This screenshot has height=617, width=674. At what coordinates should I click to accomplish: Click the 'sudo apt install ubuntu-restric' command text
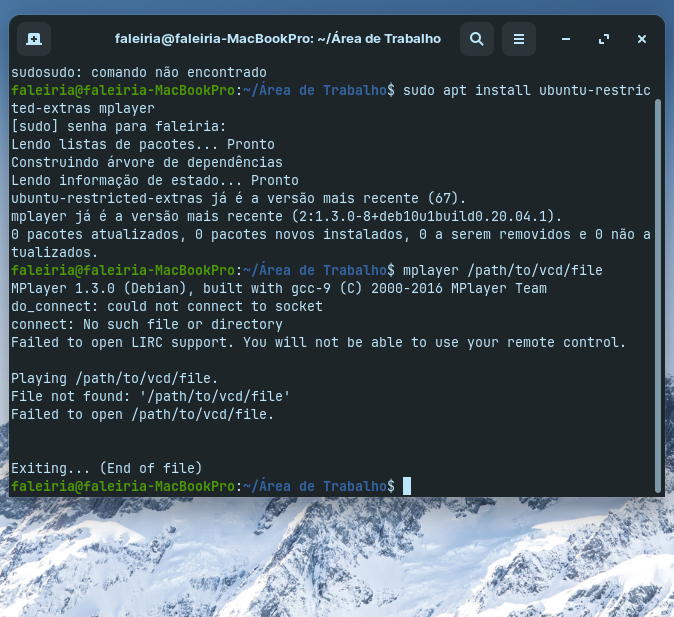(x=527, y=90)
